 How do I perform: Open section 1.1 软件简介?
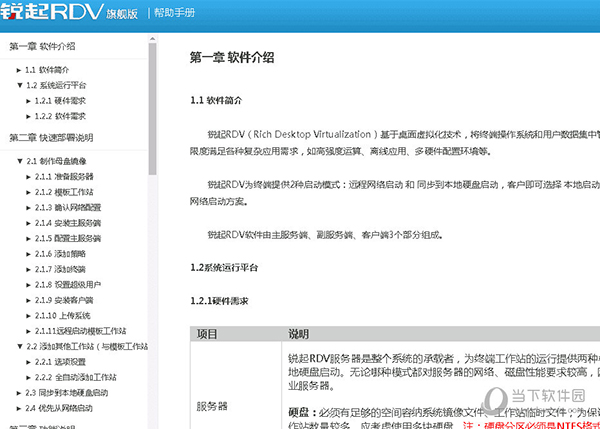click(x=54, y=70)
